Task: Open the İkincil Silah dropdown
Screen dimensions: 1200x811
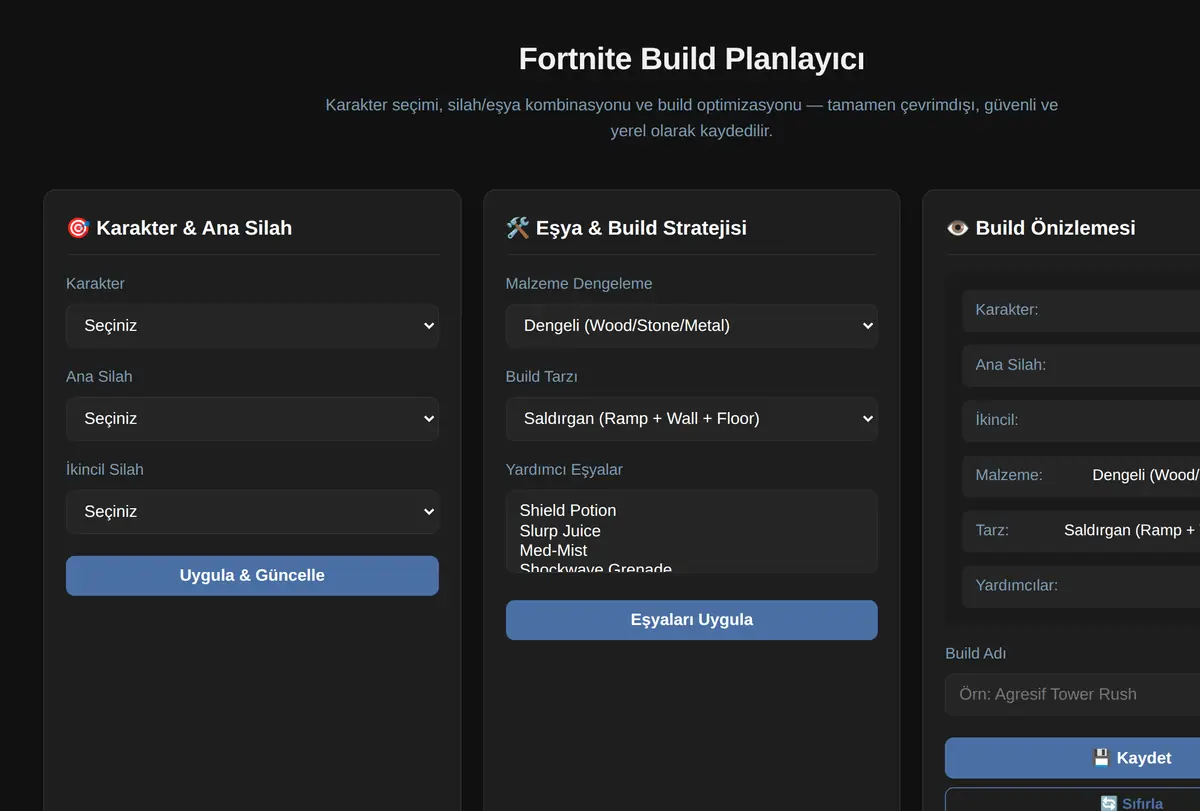Action: click(x=252, y=512)
